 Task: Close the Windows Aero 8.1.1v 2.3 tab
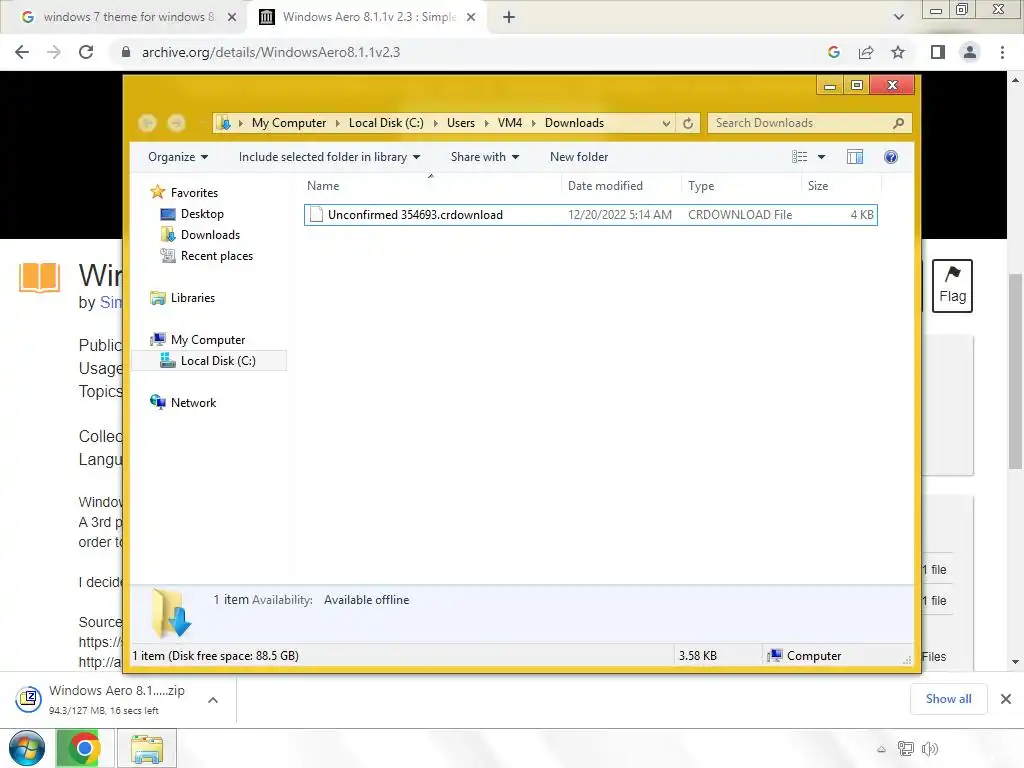[471, 17]
